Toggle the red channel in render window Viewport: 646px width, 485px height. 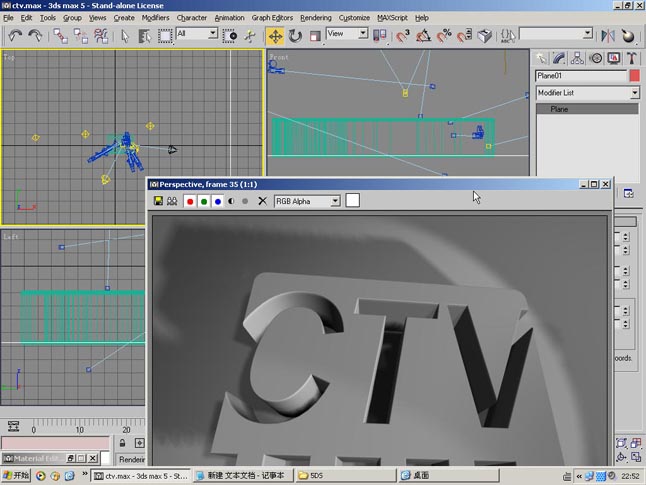[190, 201]
